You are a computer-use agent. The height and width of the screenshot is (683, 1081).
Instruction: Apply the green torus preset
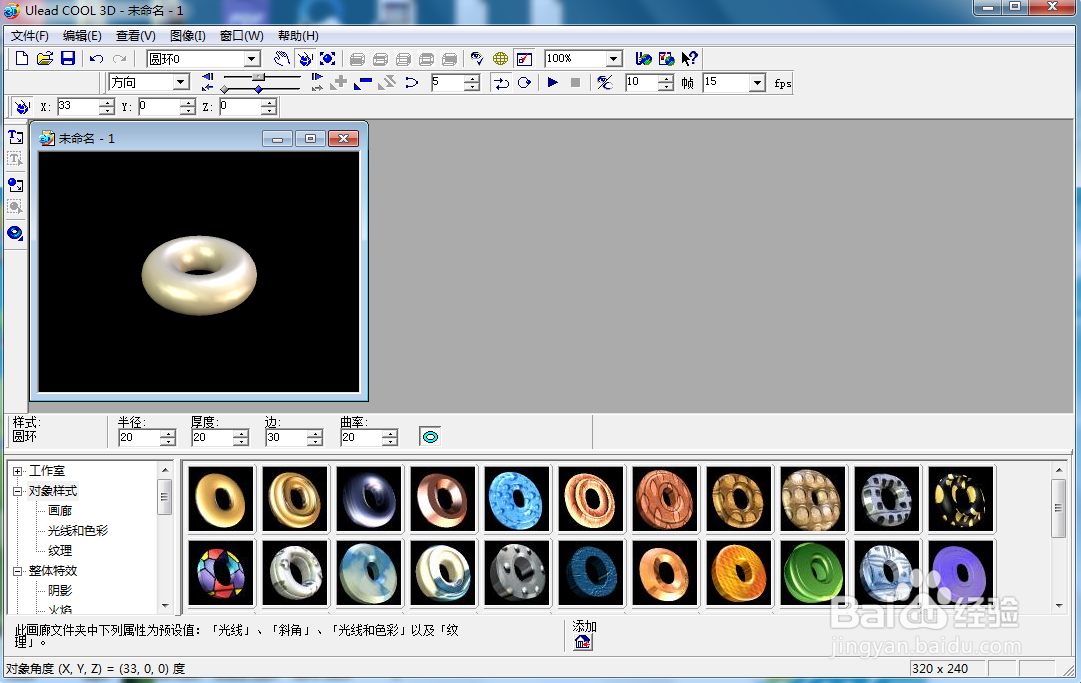point(813,573)
